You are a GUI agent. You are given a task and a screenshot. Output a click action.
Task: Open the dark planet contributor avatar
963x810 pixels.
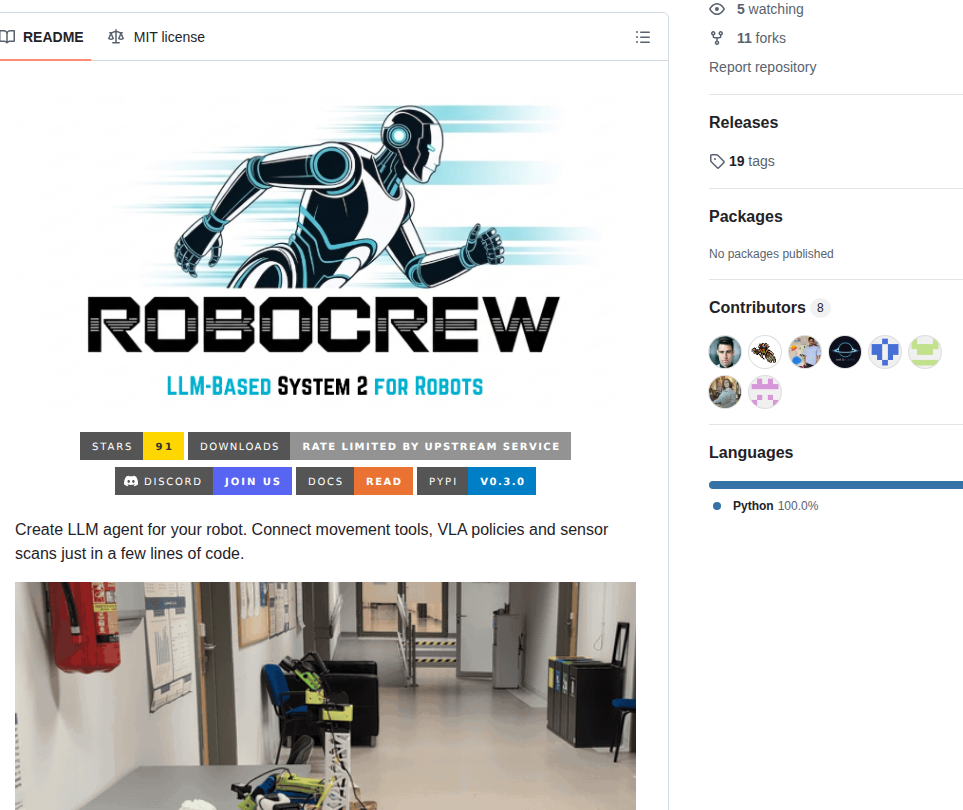[x=844, y=352]
